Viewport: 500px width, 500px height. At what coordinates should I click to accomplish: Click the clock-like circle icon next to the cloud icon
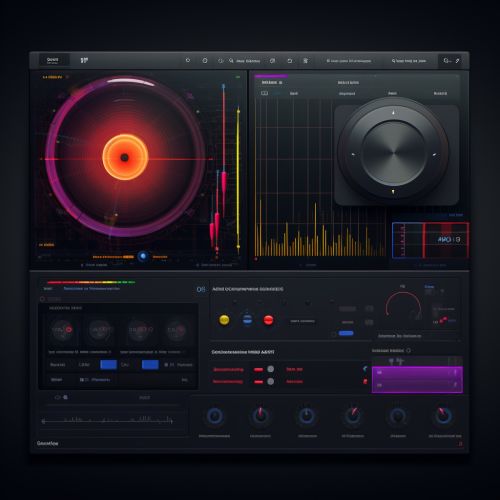205,61
